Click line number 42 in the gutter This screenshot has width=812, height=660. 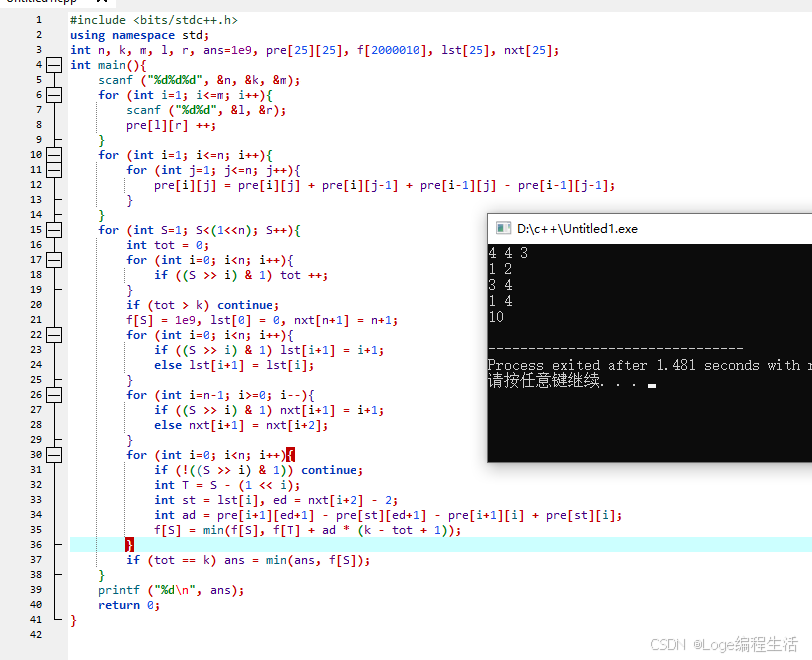click(x=36, y=635)
